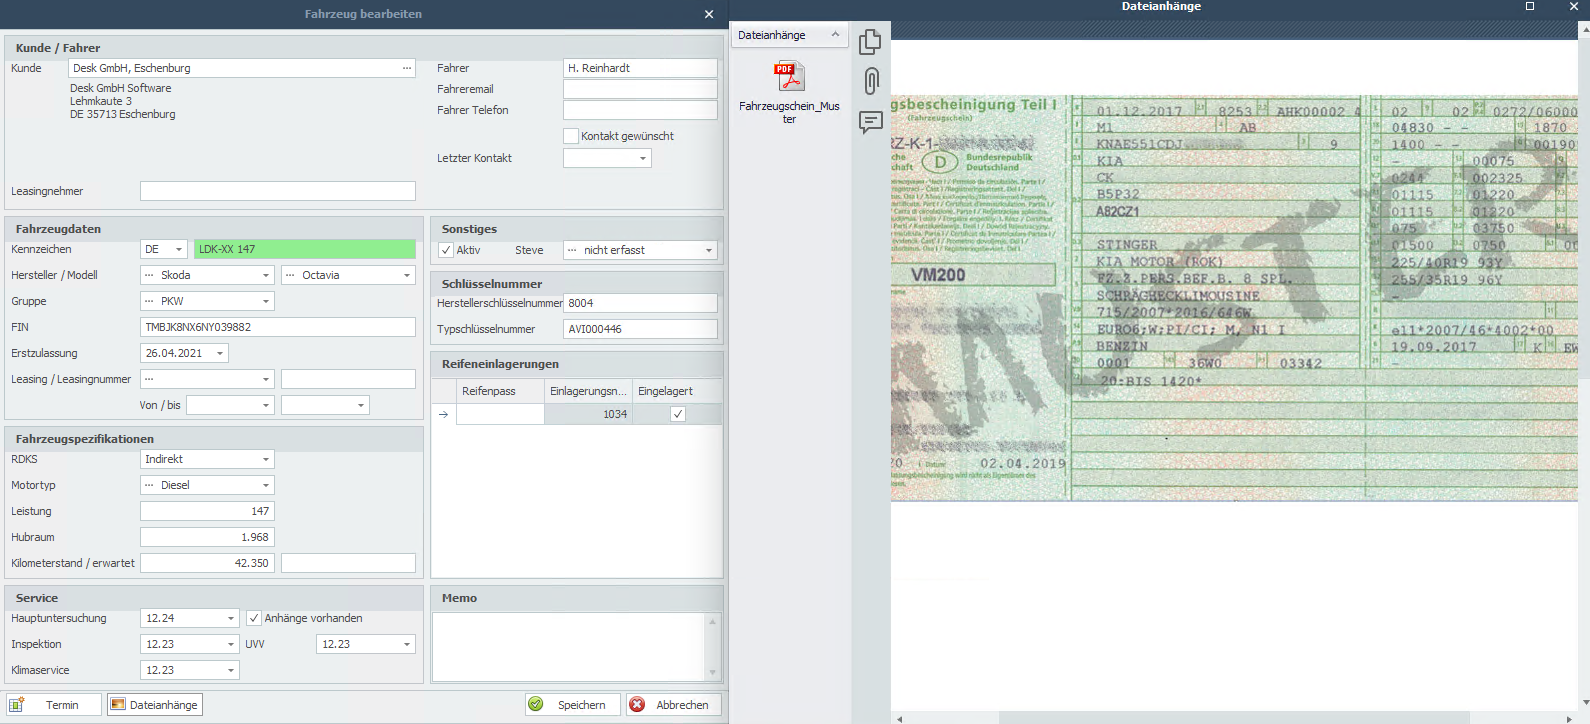Click Einlagerungsn... column header

(x=588, y=391)
